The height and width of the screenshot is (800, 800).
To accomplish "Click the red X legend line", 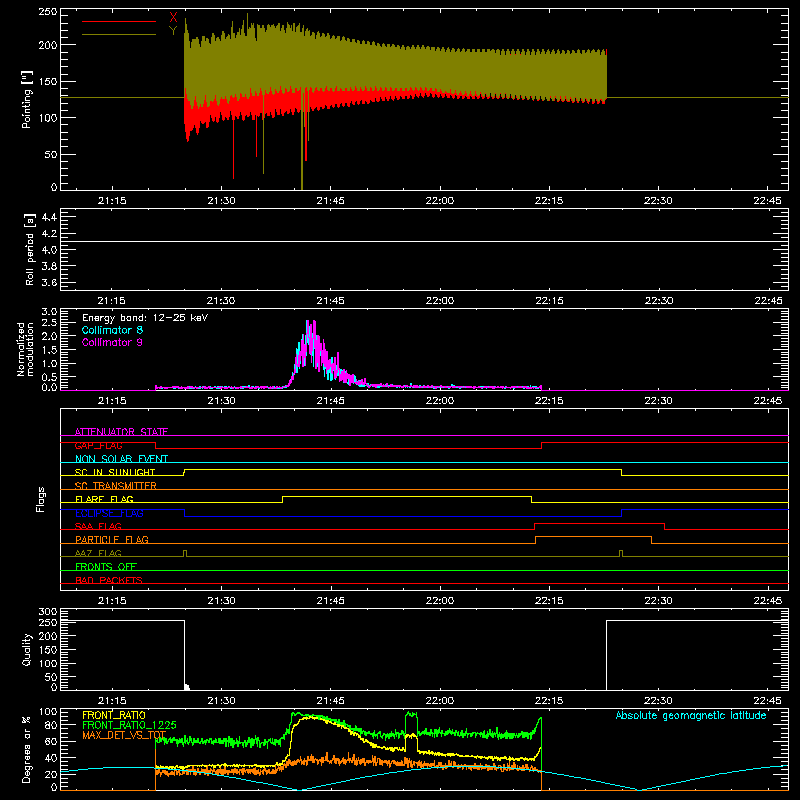I will 119,21.
